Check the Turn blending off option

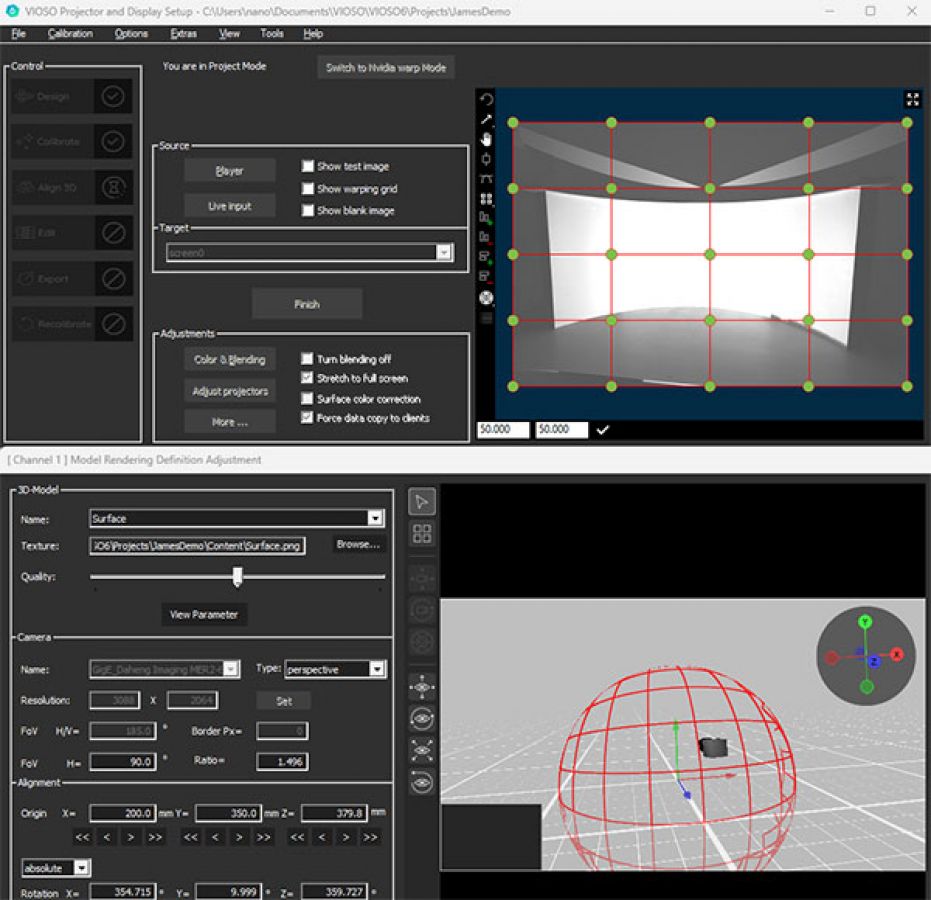pyautogui.click(x=308, y=359)
